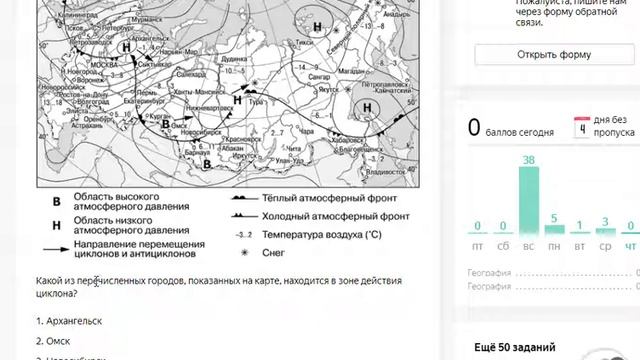Select answer option 1. Архангельск

(69, 321)
